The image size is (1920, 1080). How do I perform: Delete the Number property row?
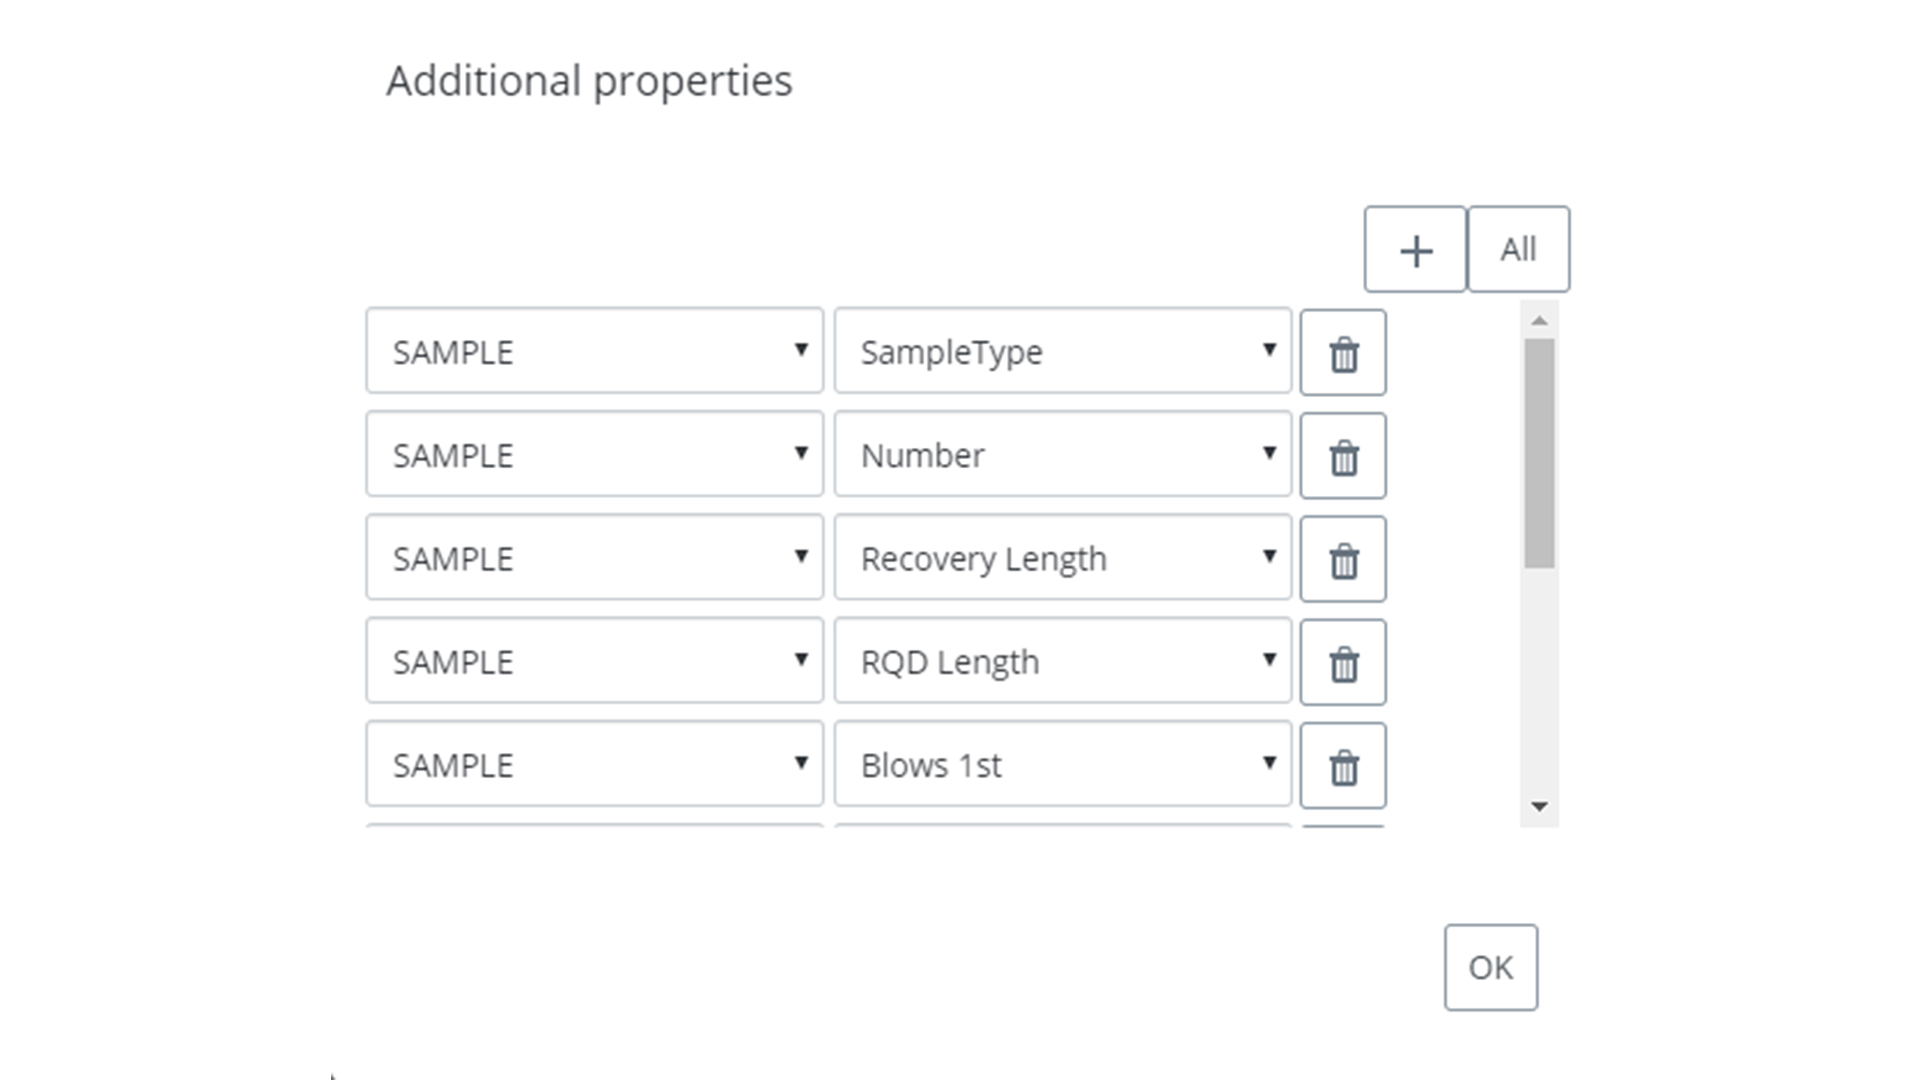[x=1343, y=456]
